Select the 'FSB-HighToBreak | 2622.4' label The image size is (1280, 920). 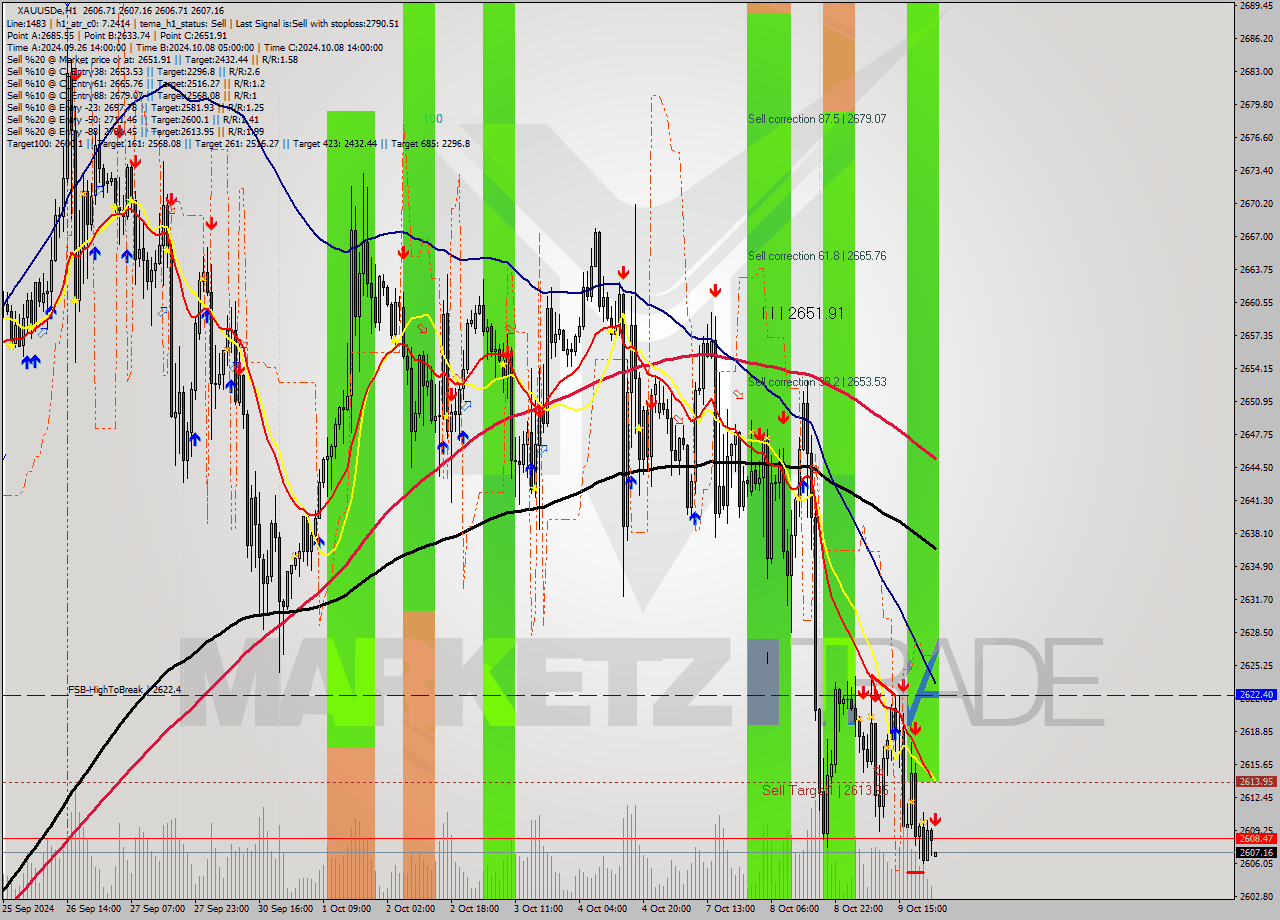click(x=125, y=690)
